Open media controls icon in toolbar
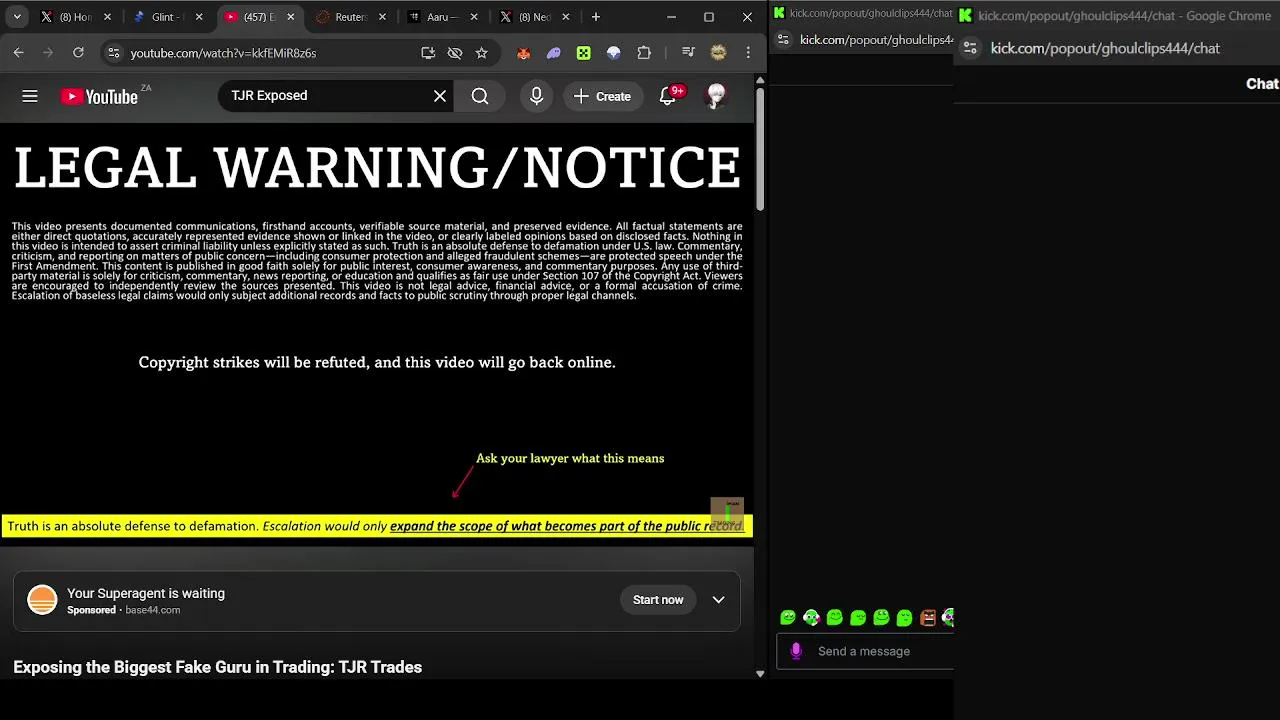 (x=688, y=53)
